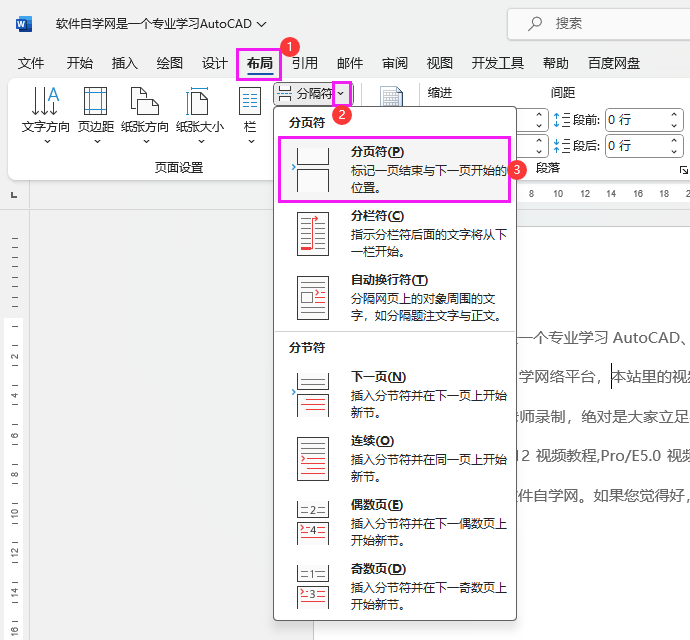This screenshot has width=690, height=640.
Task: Click the document text 本站里的视
Action: pyautogui.click(x=651, y=377)
